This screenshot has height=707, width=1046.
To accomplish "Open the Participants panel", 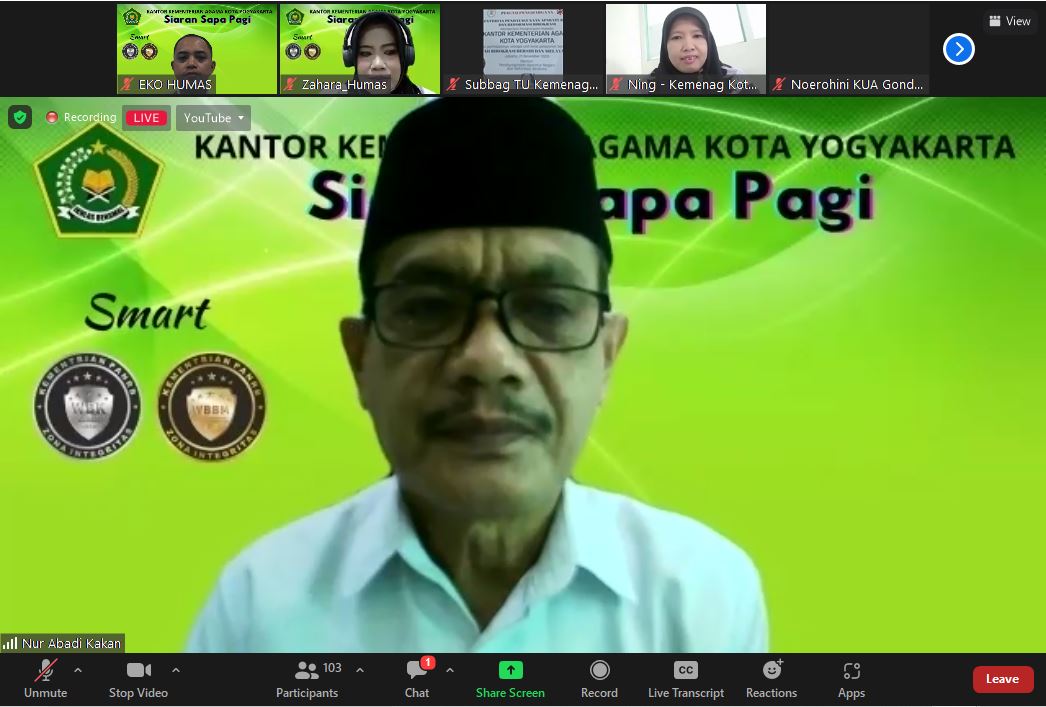I will click(x=307, y=680).
